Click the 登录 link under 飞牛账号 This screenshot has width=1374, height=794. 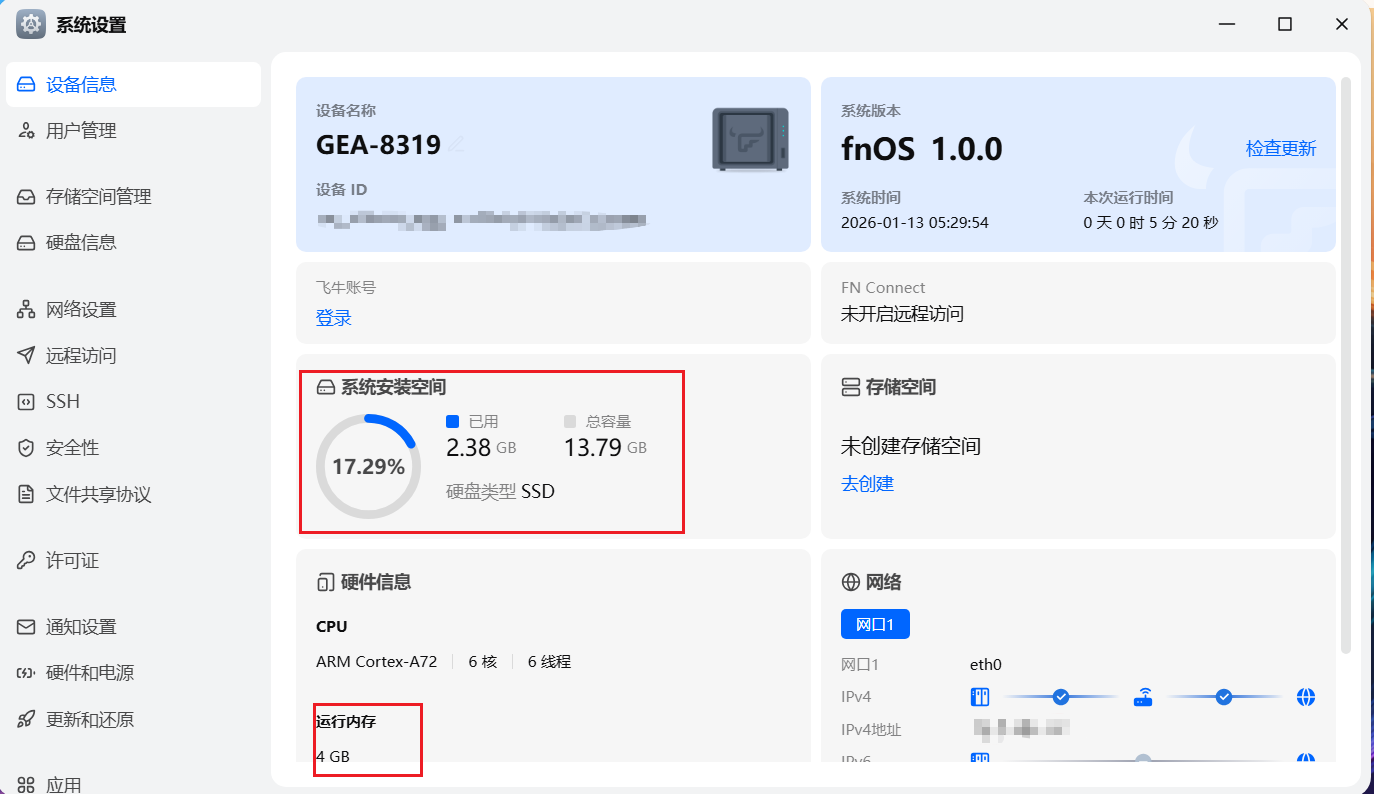tap(334, 318)
